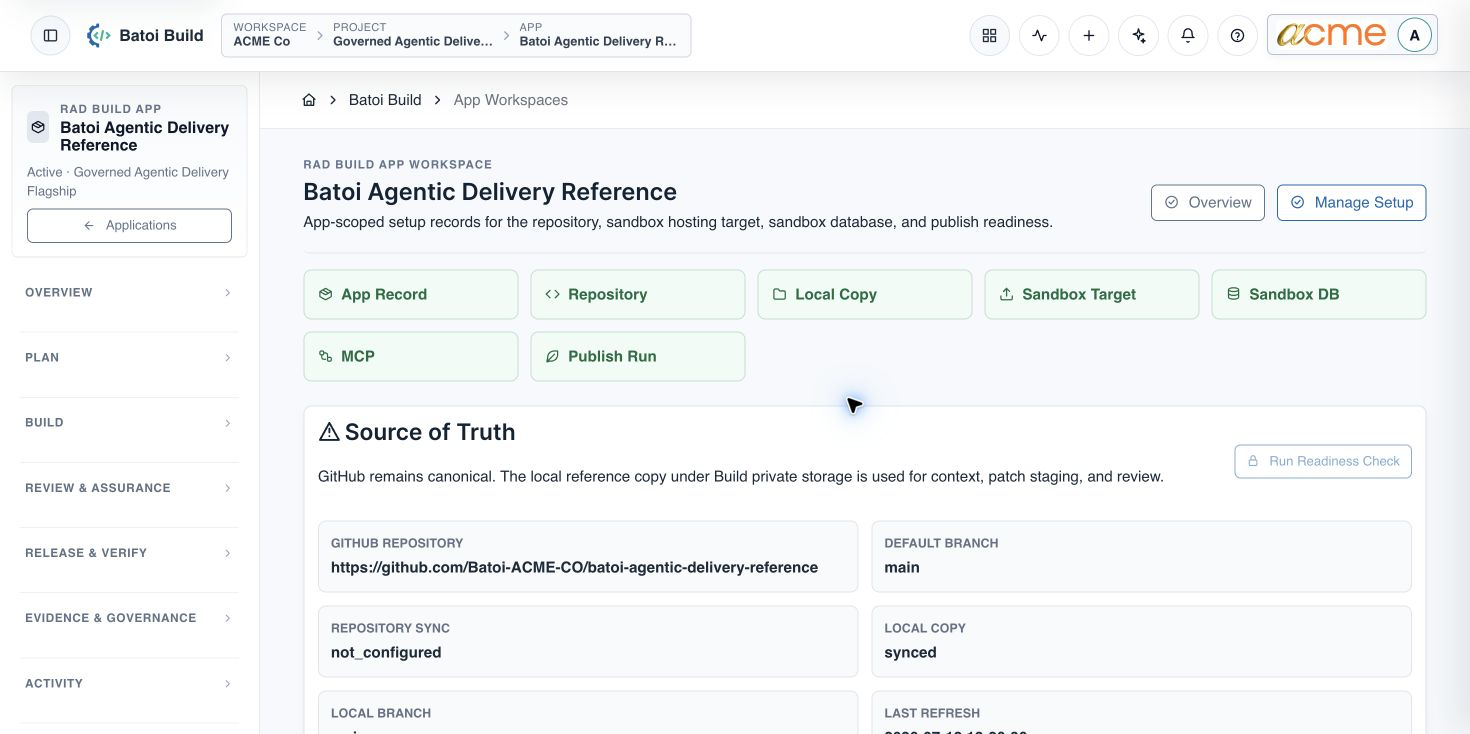Open the Publish Run tab
Viewport: 1470px width, 734px height.
pos(638,356)
